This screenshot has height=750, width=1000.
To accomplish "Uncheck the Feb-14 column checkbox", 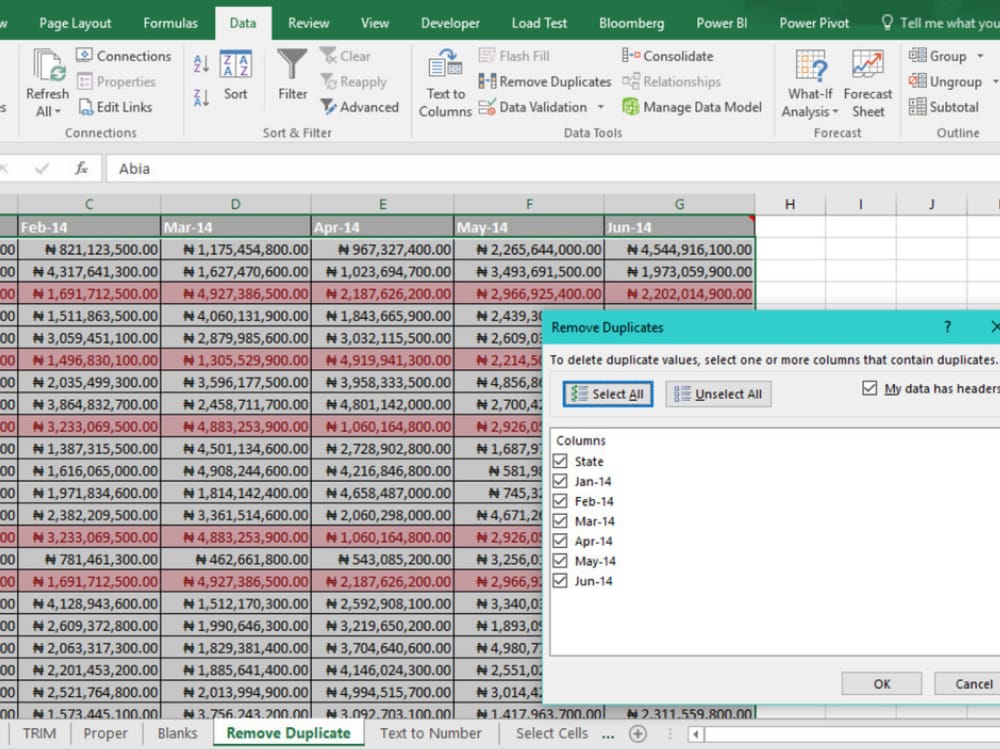I will 561,501.
